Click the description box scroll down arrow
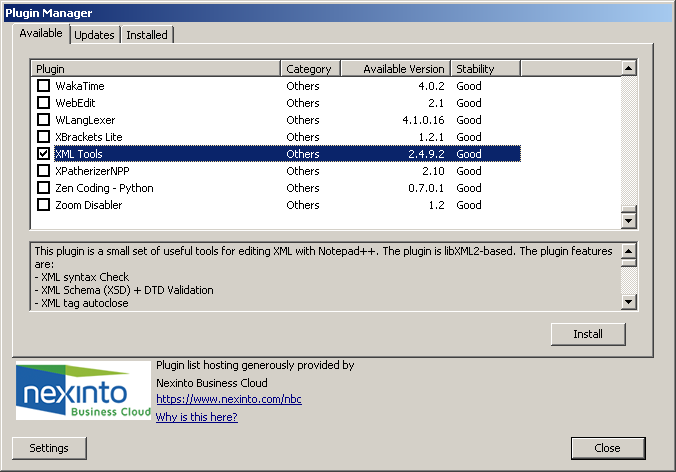Image resolution: width=676 pixels, height=472 pixels. coord(629,302)
